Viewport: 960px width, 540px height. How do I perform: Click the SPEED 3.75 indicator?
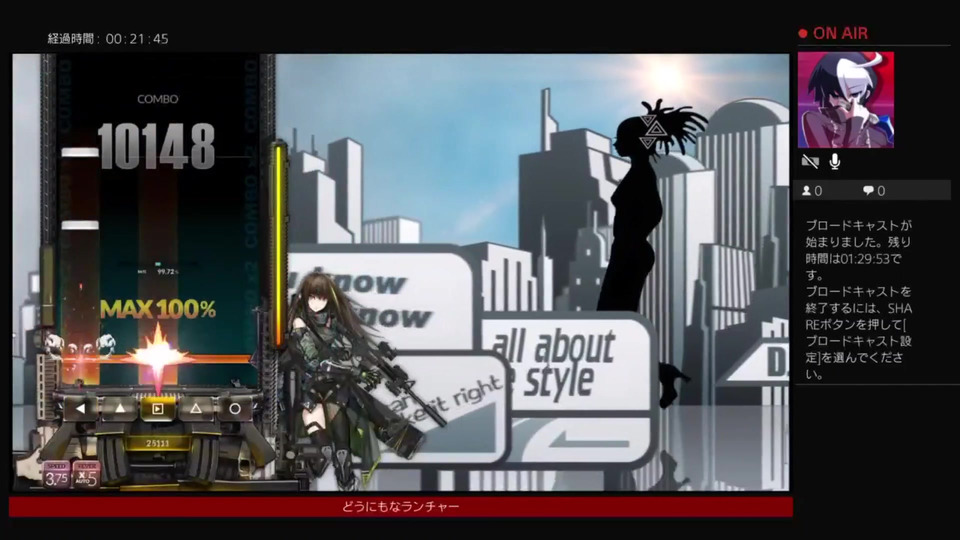(x=56, y=474)
